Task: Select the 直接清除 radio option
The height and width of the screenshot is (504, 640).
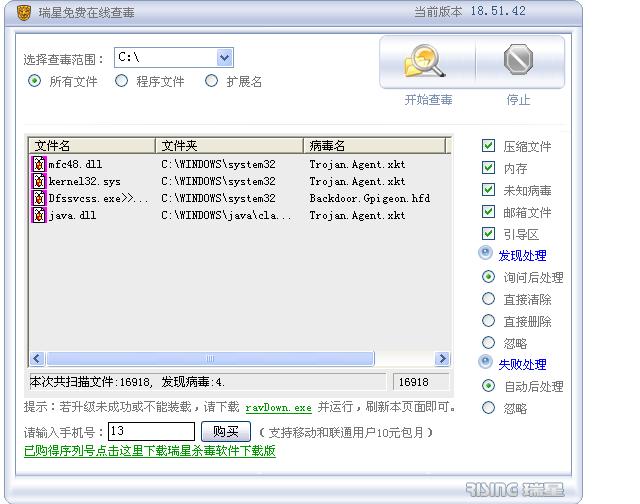Action: coord(488,299)
